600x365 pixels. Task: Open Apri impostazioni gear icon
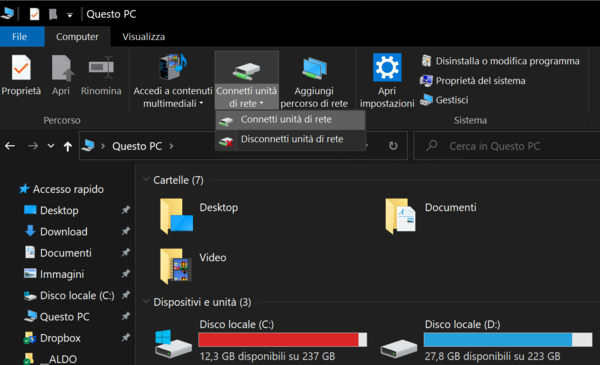pyautogui.click(x=387, y=68)
